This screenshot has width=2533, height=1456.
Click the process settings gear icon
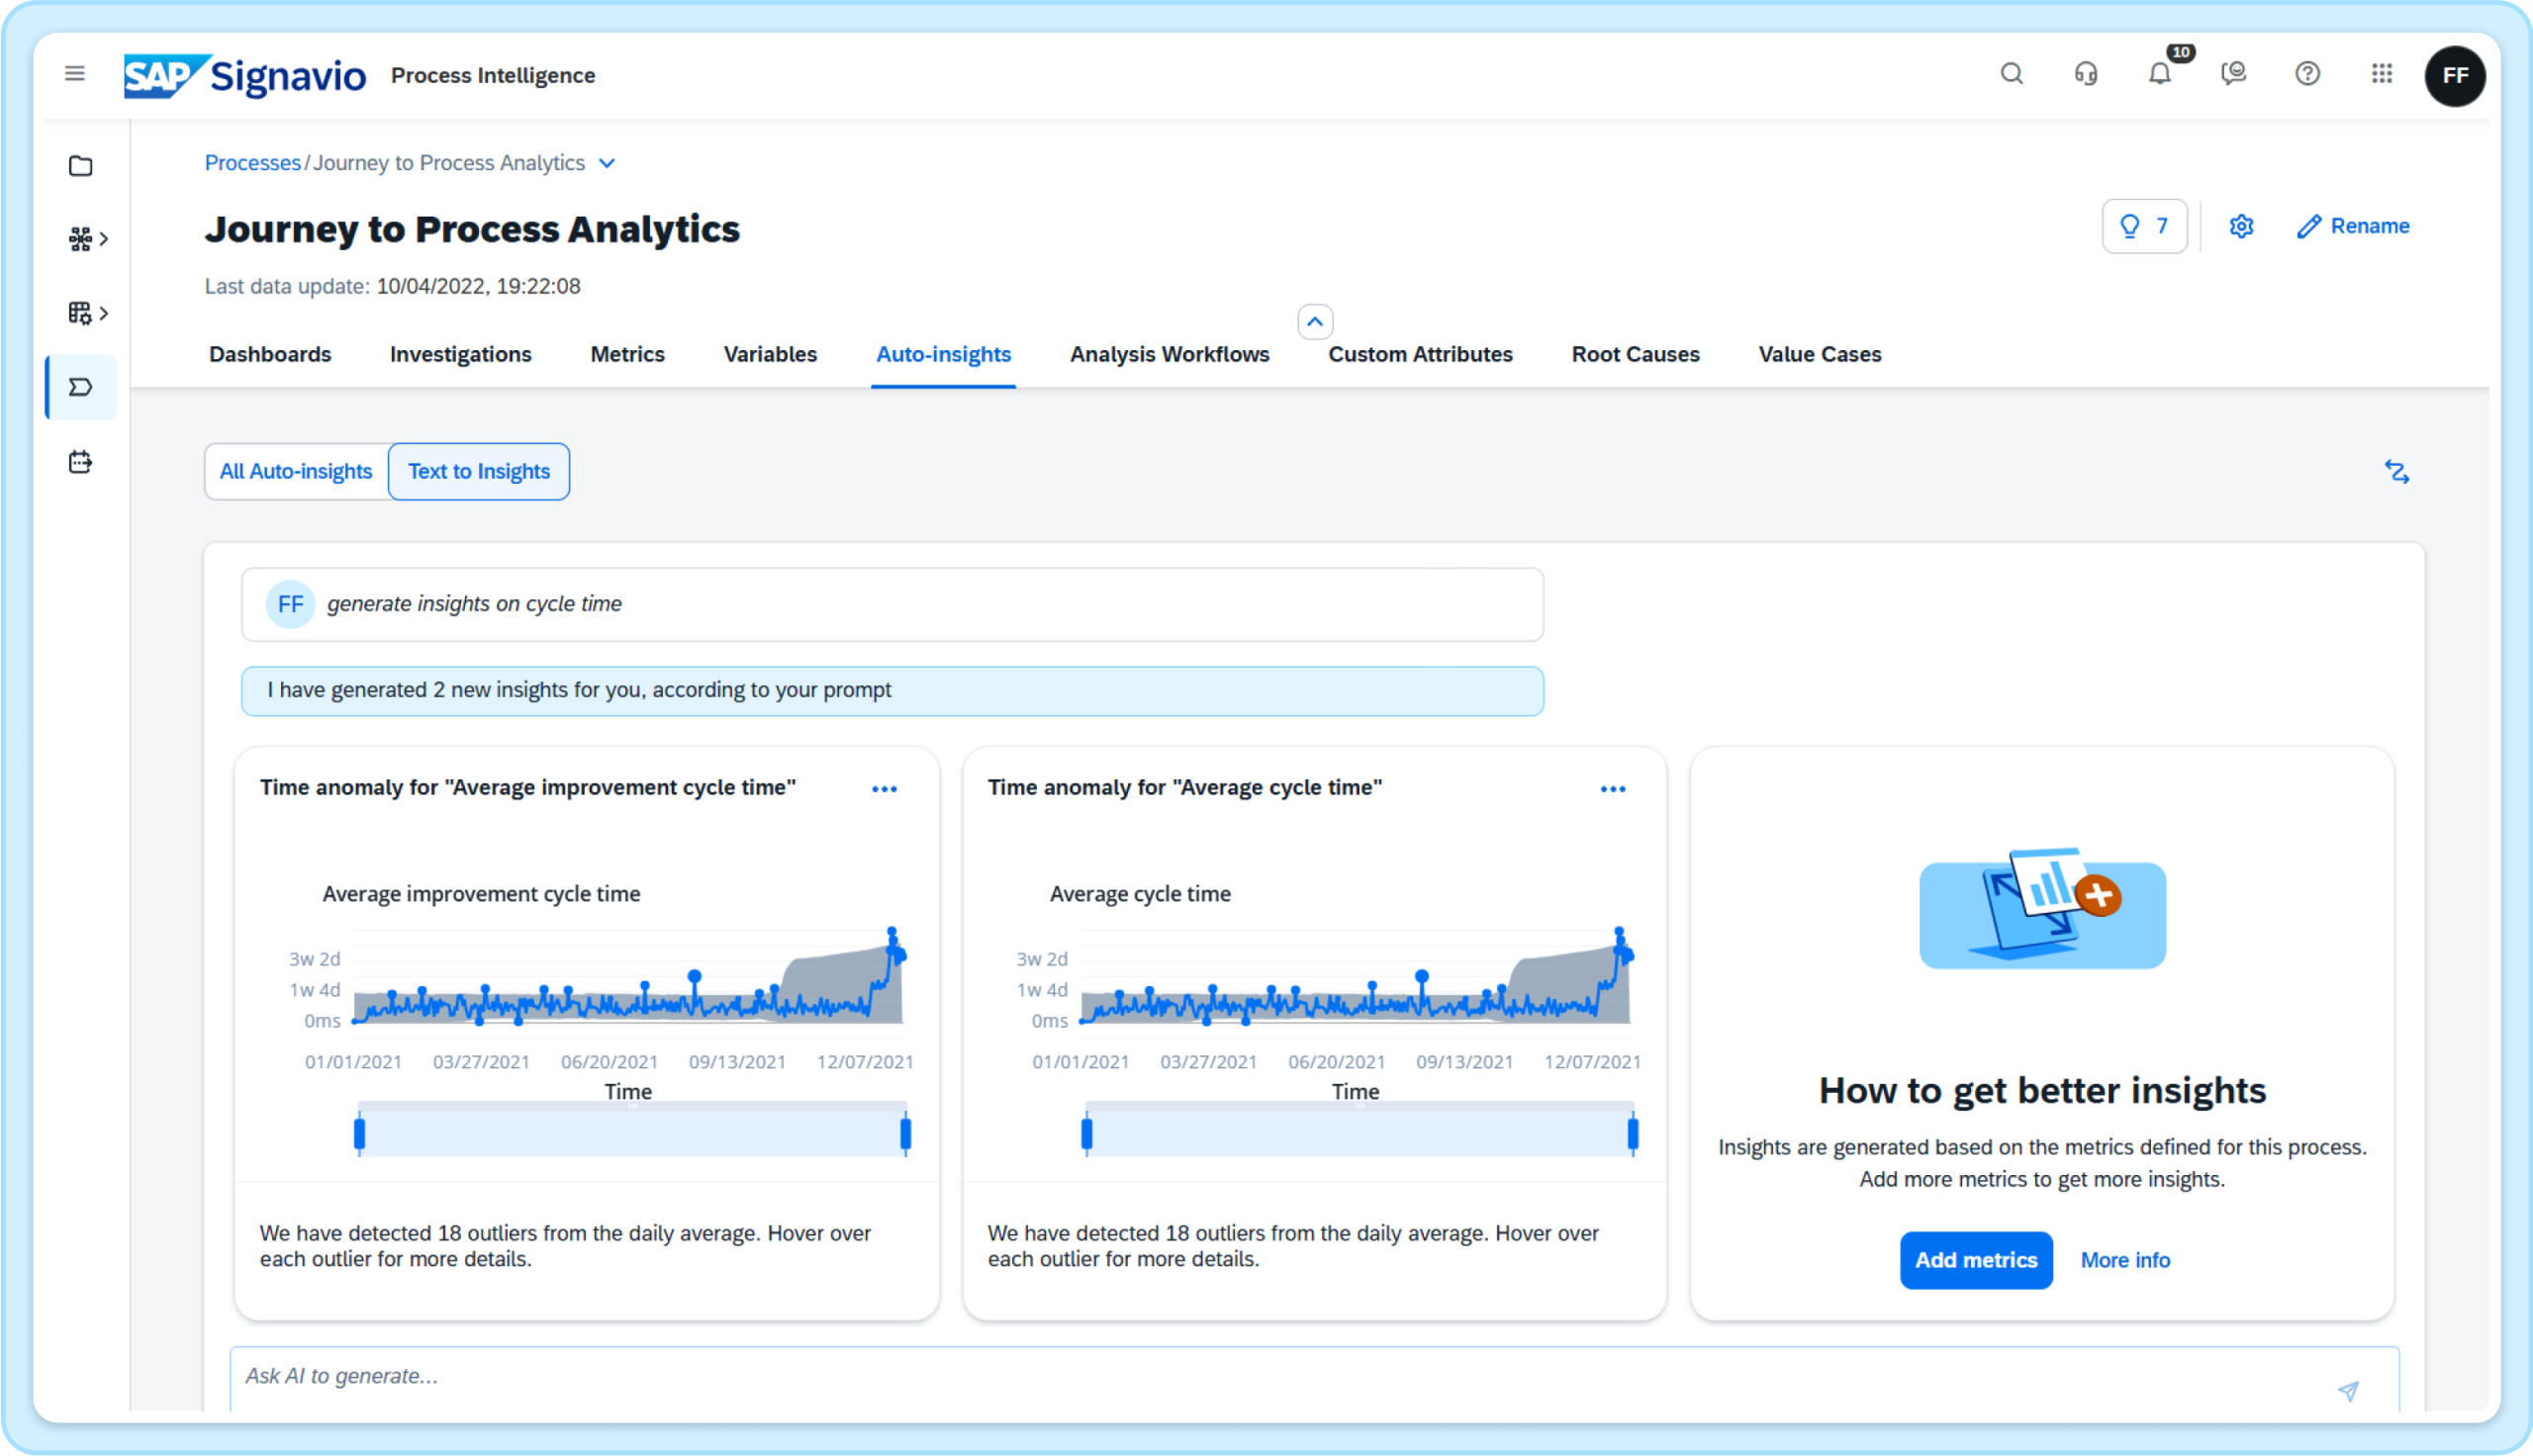point(2241,226)
